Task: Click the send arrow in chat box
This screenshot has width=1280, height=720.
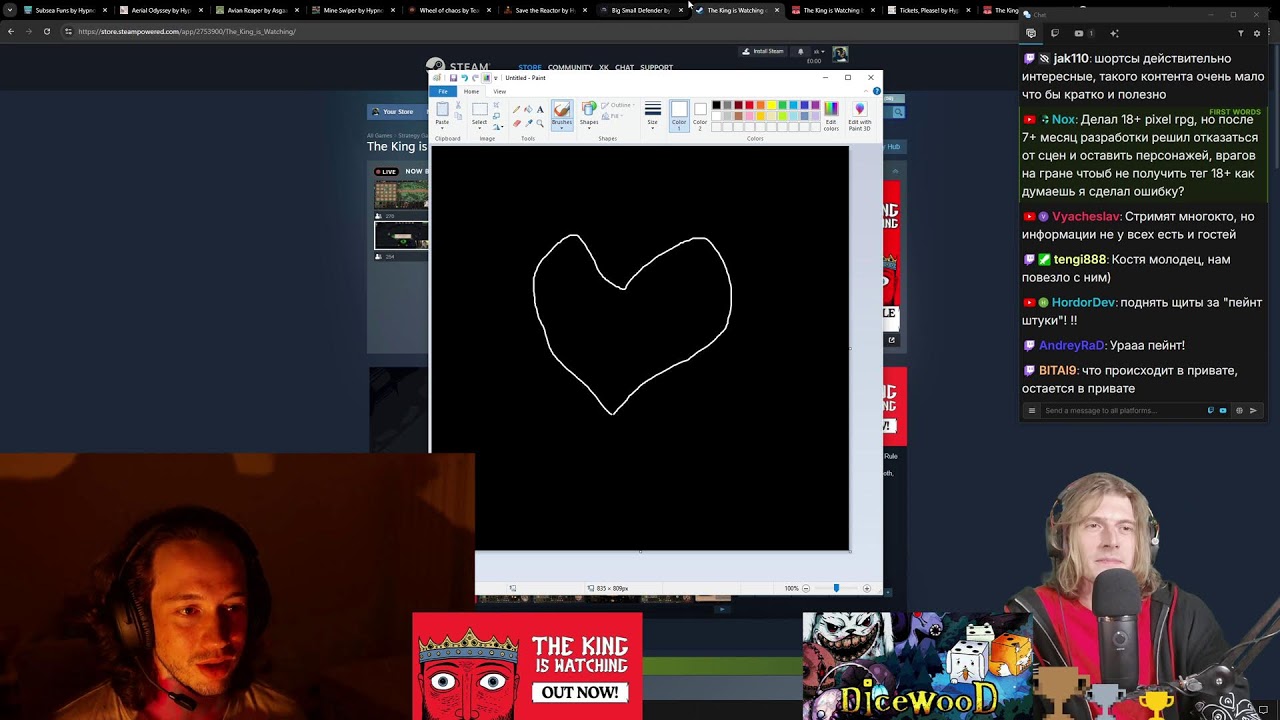Action: [1253, 410]
